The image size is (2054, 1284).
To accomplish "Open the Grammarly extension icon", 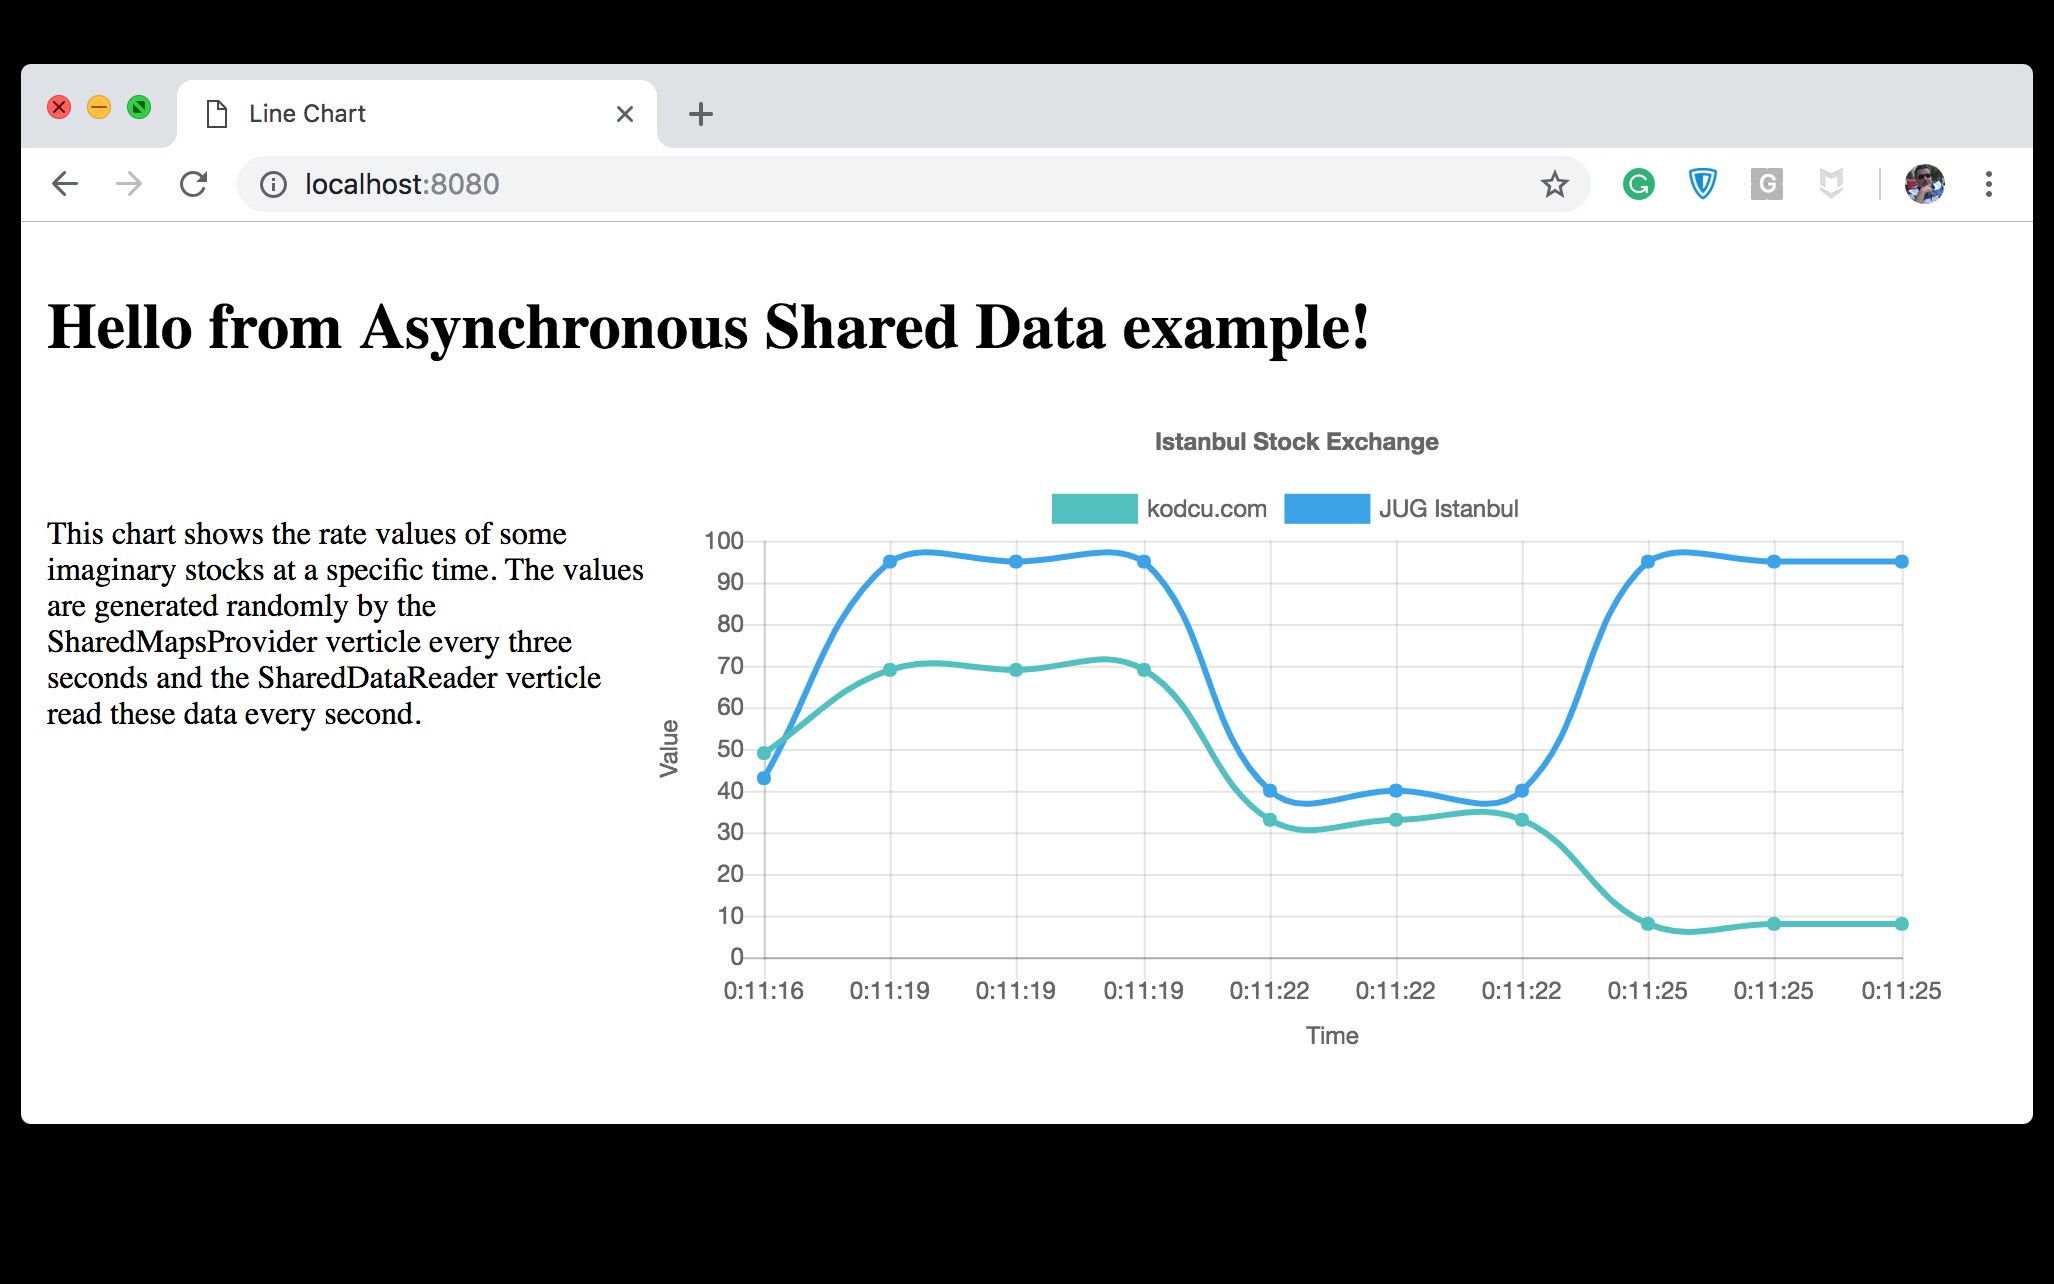I will 1638,184.
